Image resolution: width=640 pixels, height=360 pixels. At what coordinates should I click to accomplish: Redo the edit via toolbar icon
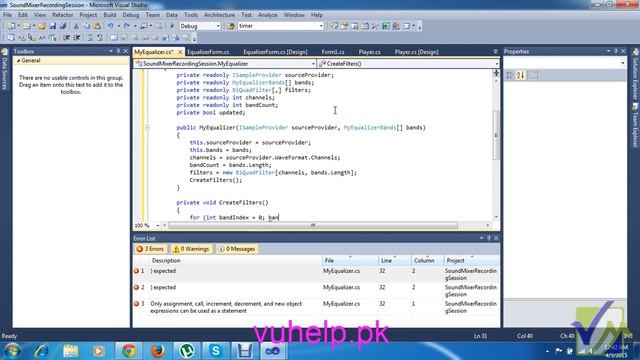127,26
